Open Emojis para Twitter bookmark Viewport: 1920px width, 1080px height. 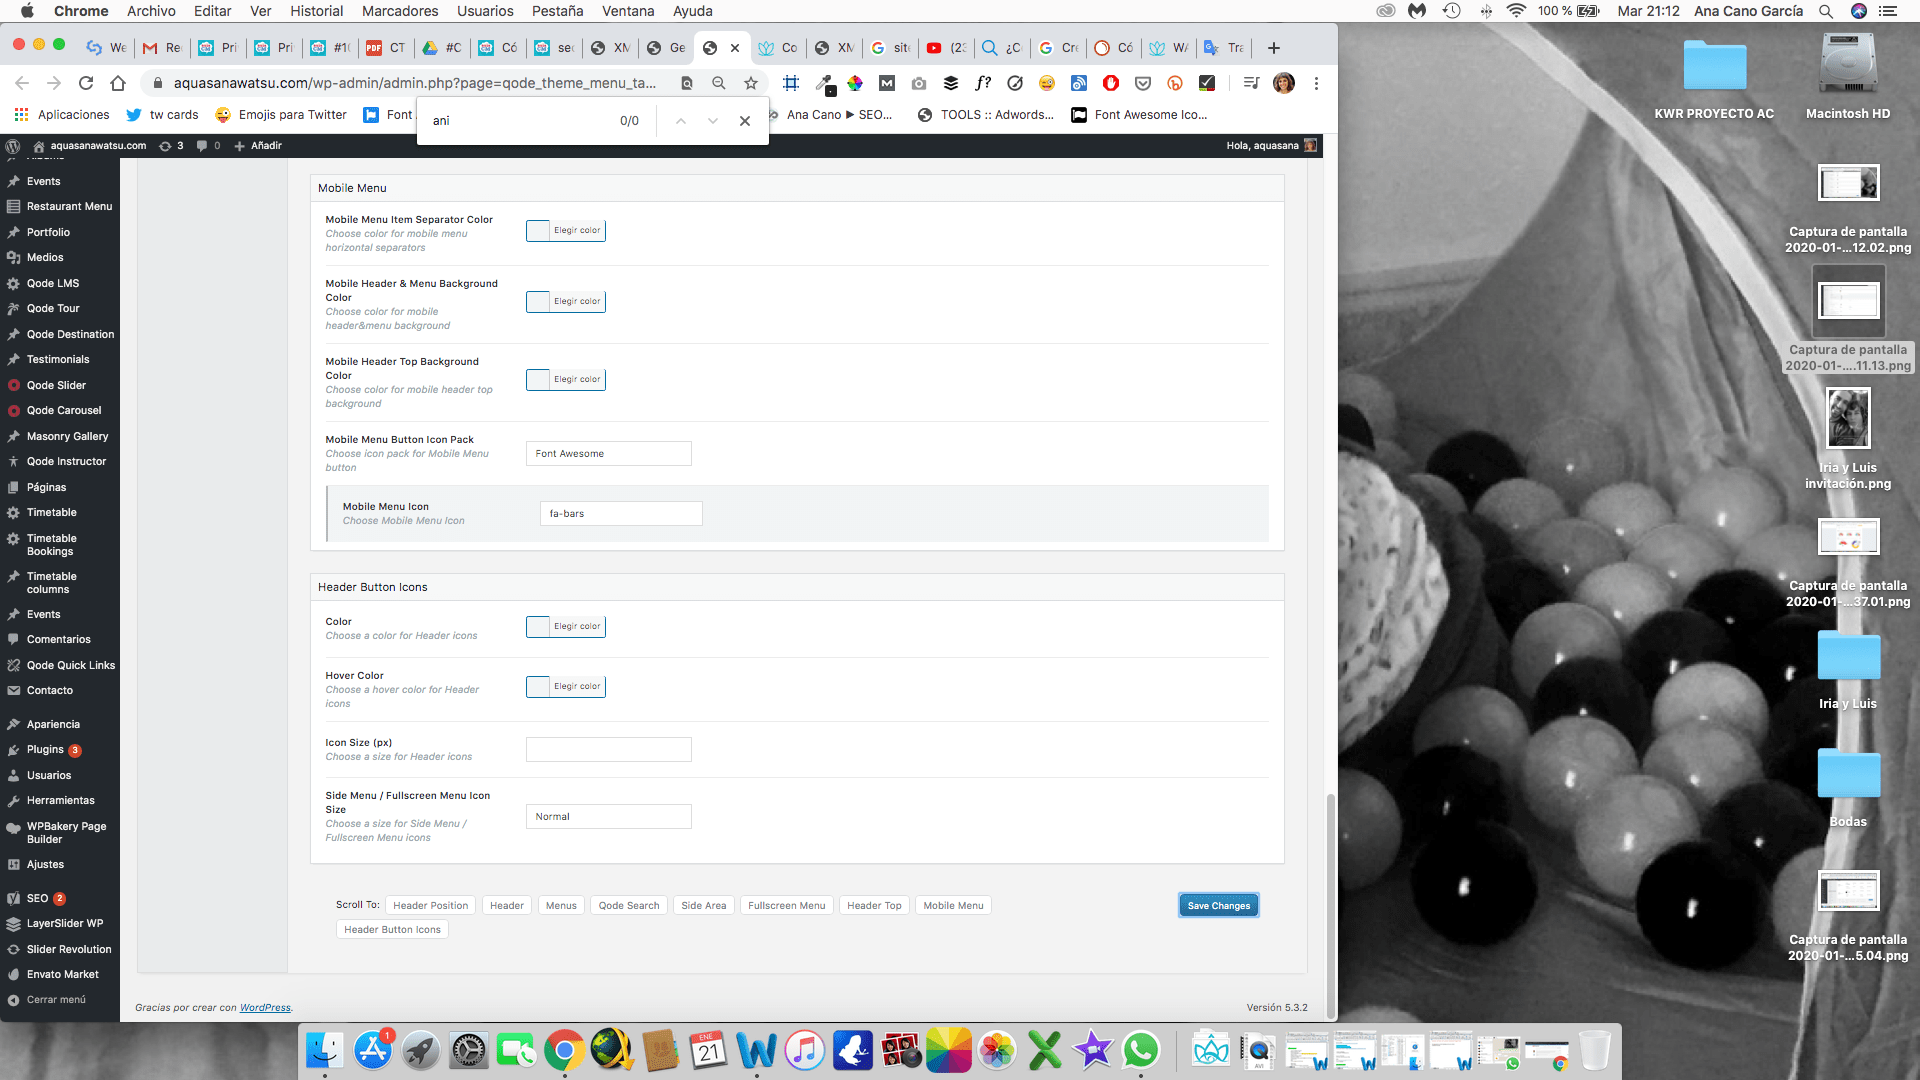[x=282, y=115]
